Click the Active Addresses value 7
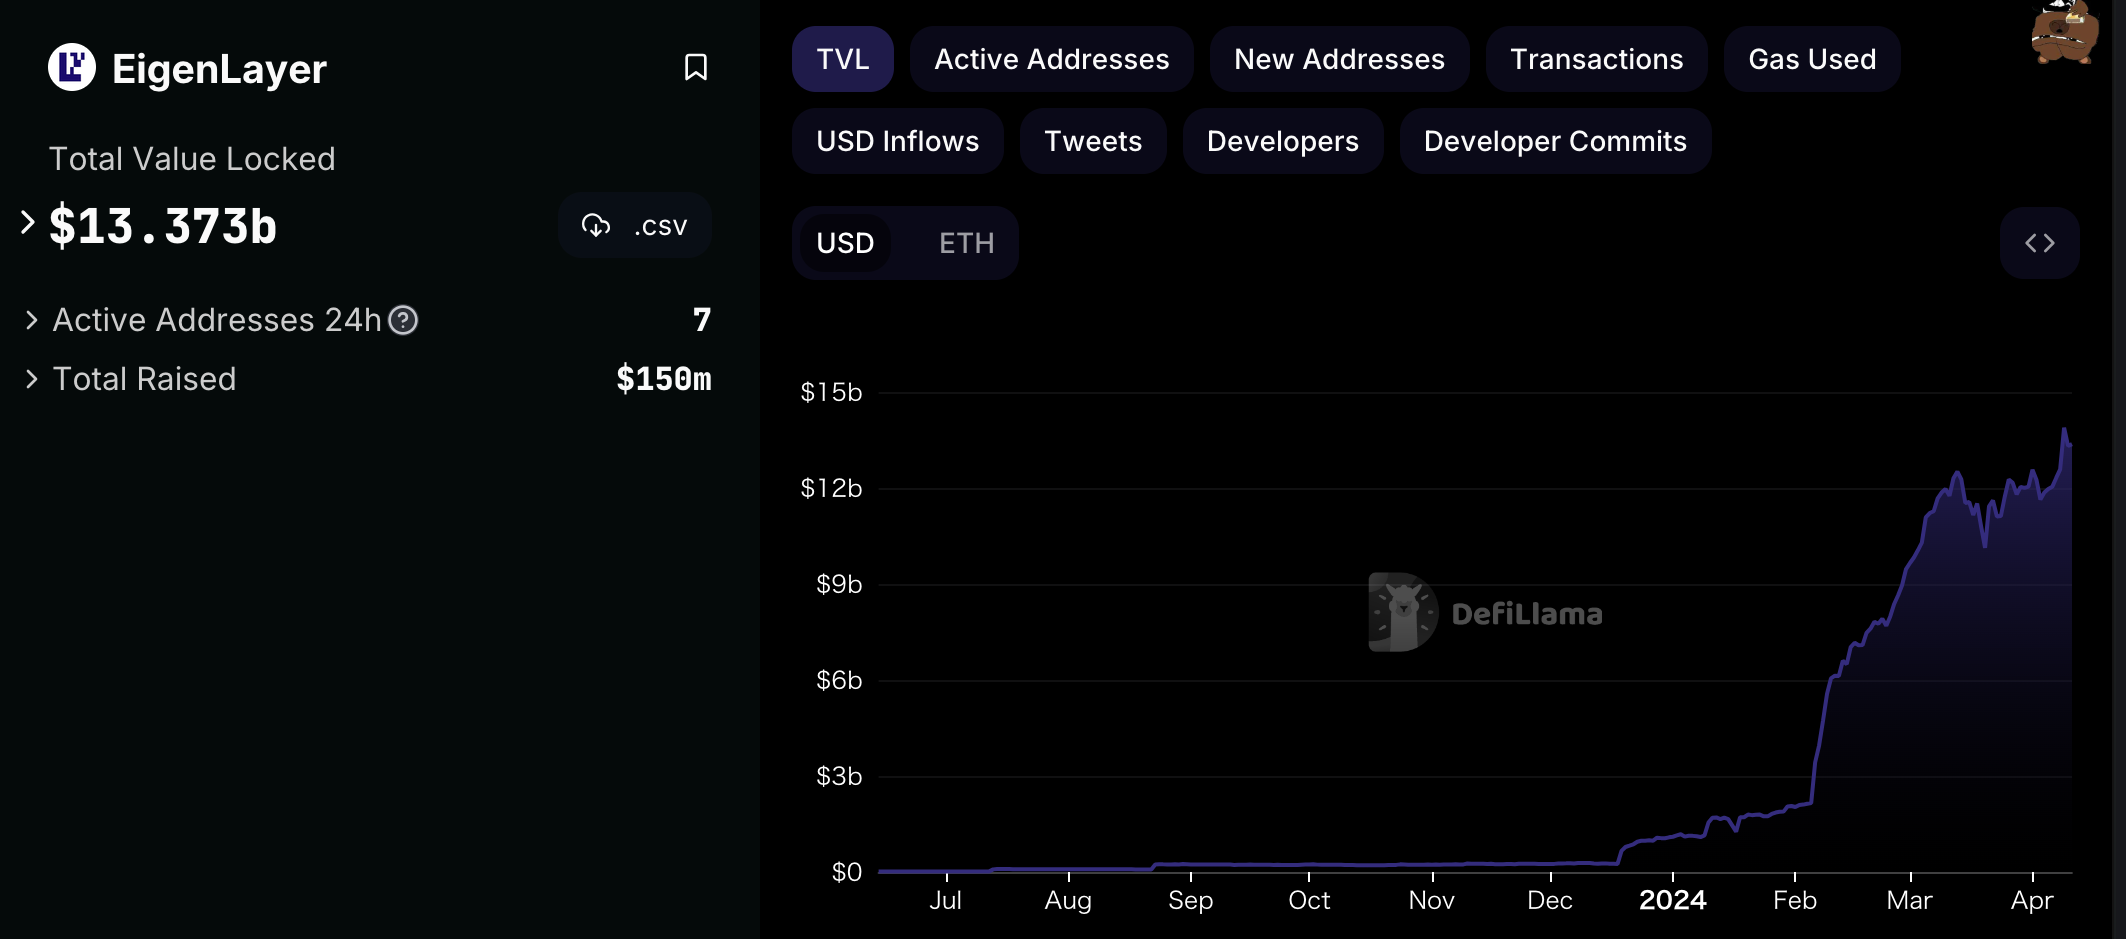This screenshot has height=939, width=2126. pos(702,320)
